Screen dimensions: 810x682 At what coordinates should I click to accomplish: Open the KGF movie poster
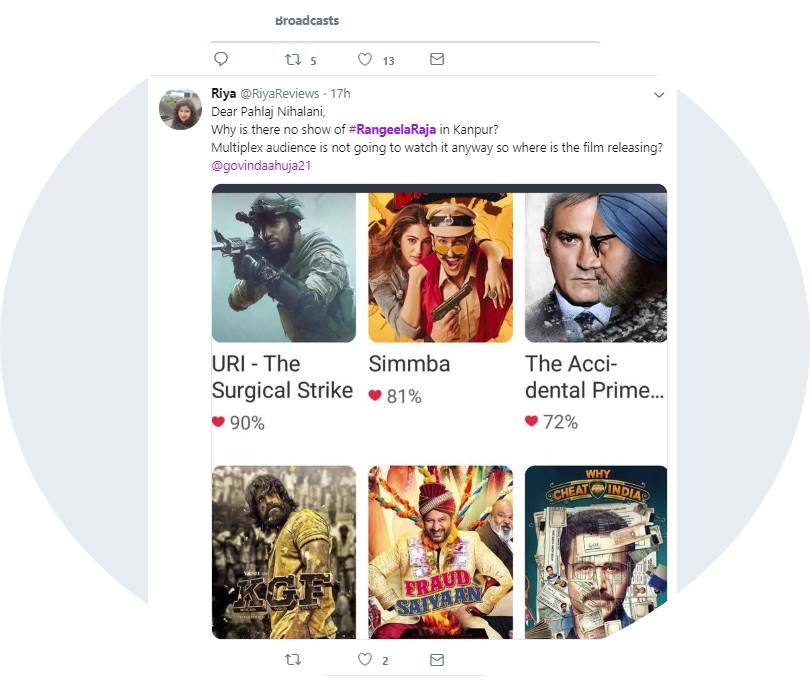284,551
